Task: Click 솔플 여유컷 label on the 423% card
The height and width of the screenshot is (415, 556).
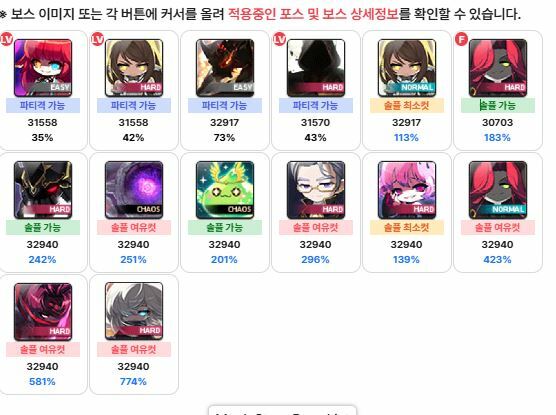Action: pyautogui.click(x=498, y=227)
